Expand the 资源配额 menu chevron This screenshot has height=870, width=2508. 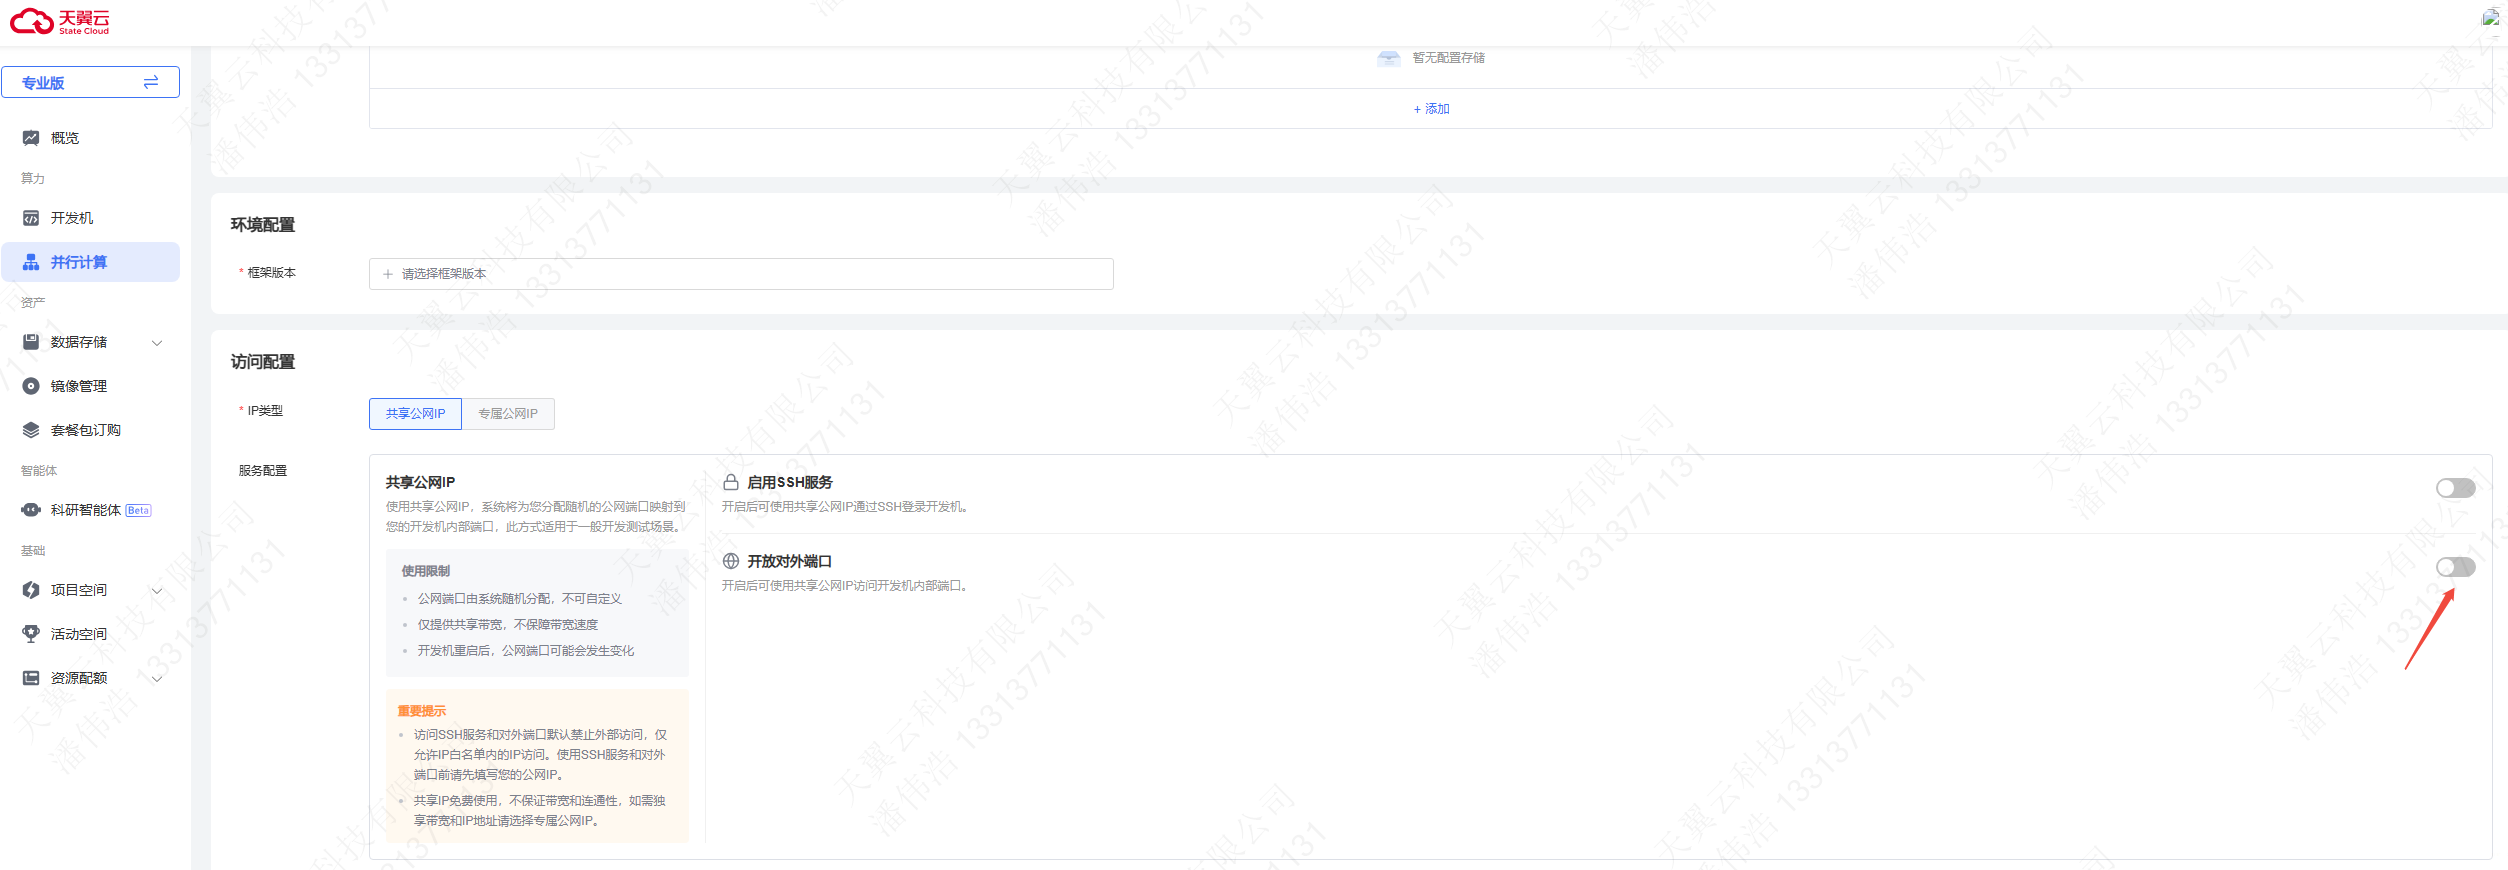[157, 679]
